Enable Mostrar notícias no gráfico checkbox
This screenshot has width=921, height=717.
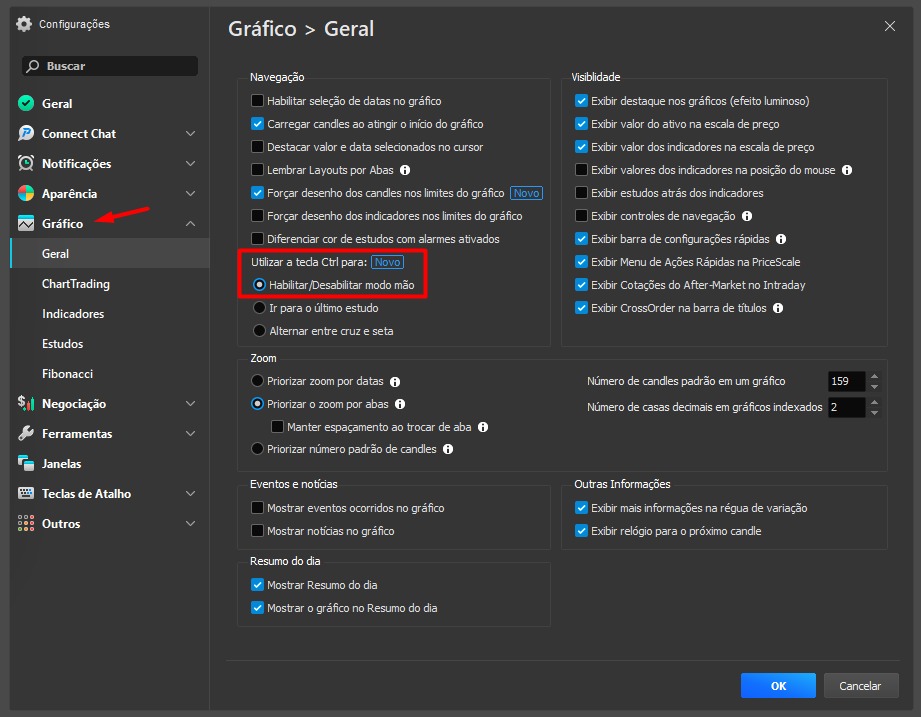coord(257,531)
